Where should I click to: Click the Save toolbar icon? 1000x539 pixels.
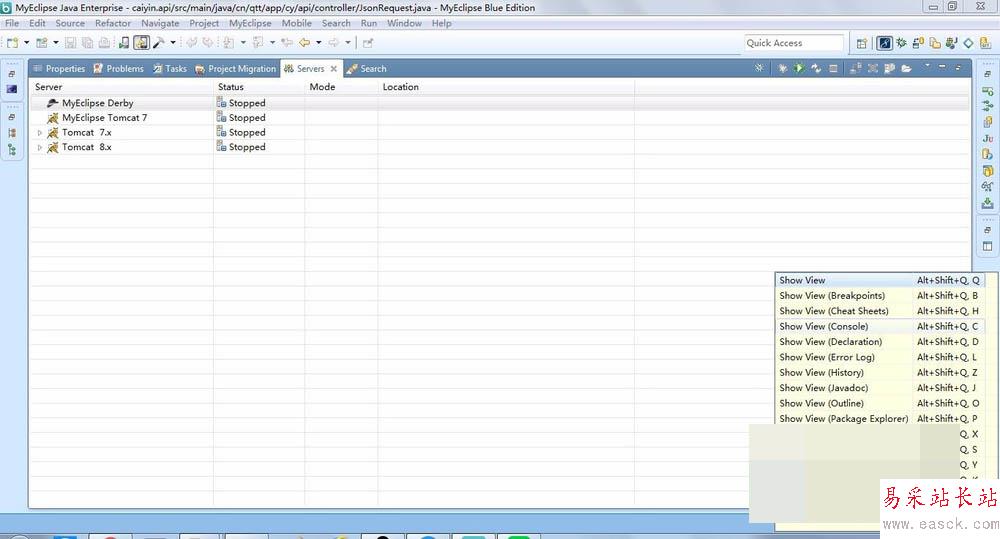[x=70, y=43]
